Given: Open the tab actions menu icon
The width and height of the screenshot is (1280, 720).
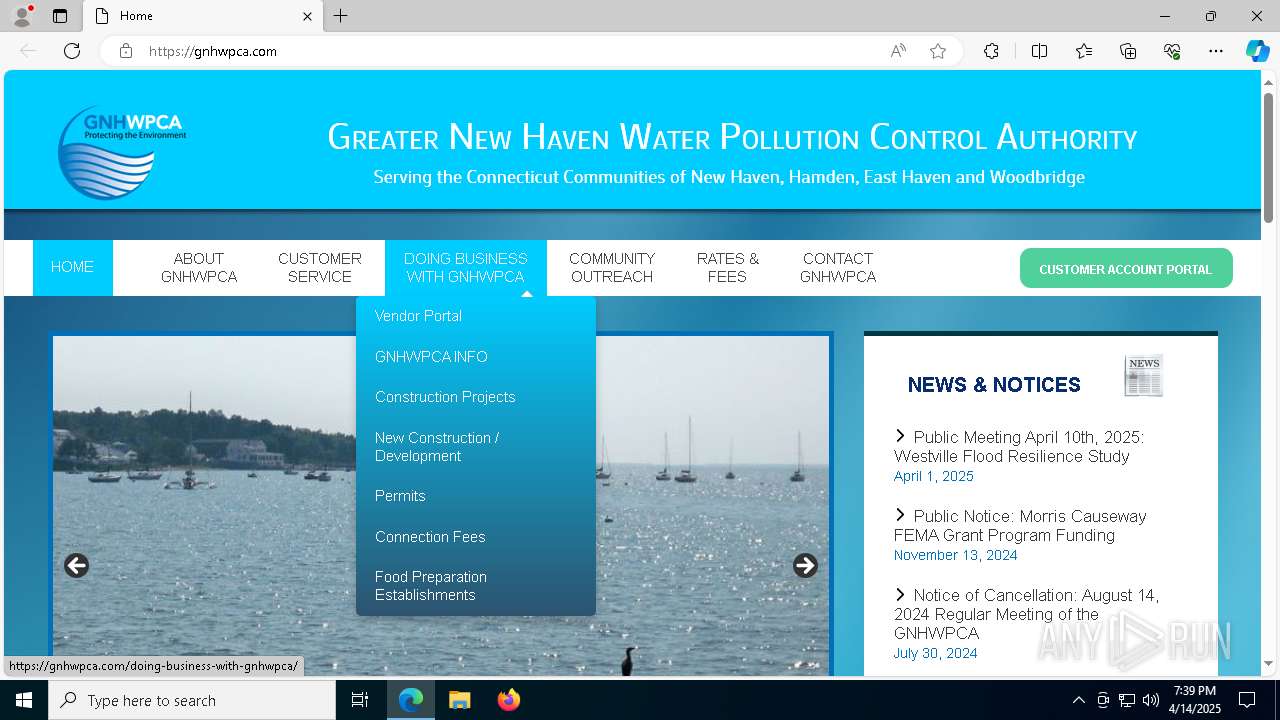Looking at the screenshot, I should (x=60, y=16).
